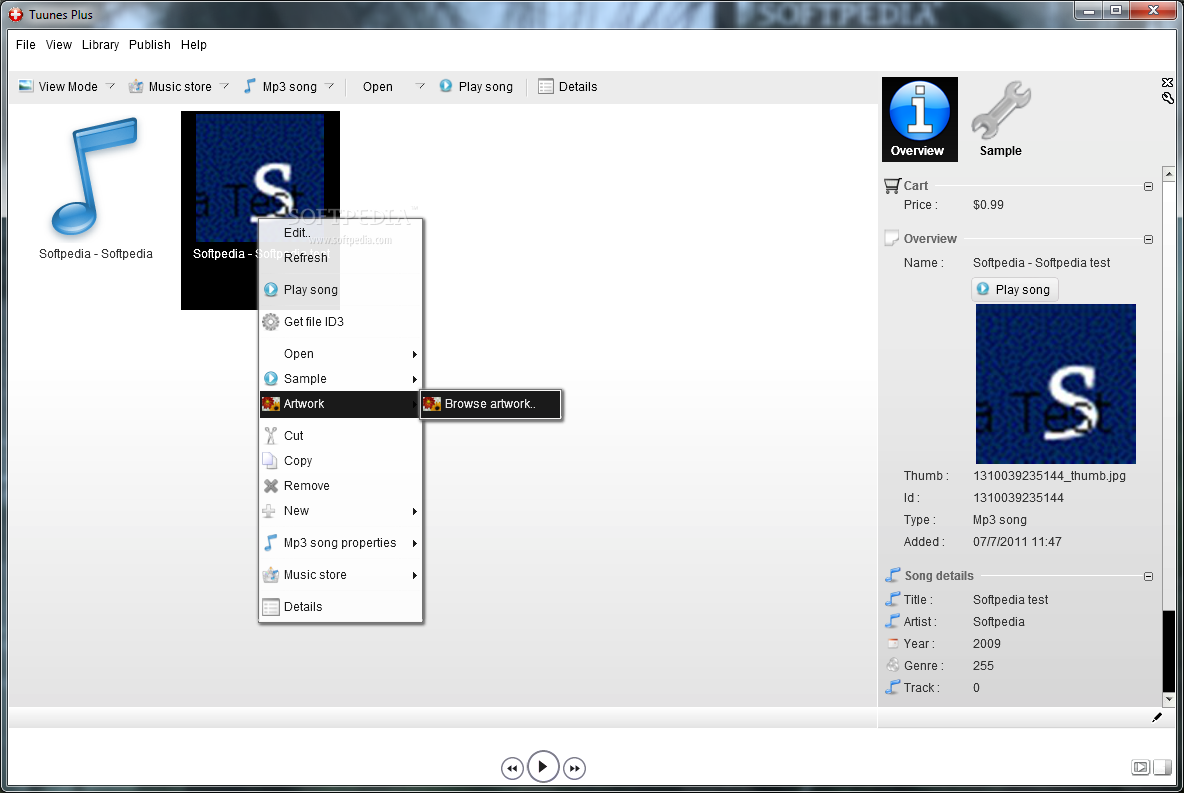The height and width of the screenshot is (793, 1184).
Task: Click the Type value Mp3 song
Action: (x=1000, y=520)
